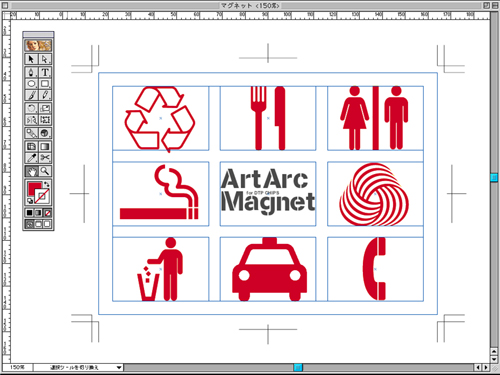Select the smoking cigarette pictogram
The image size is (500, 375).
pyautogui.click(x=159, y=192)
